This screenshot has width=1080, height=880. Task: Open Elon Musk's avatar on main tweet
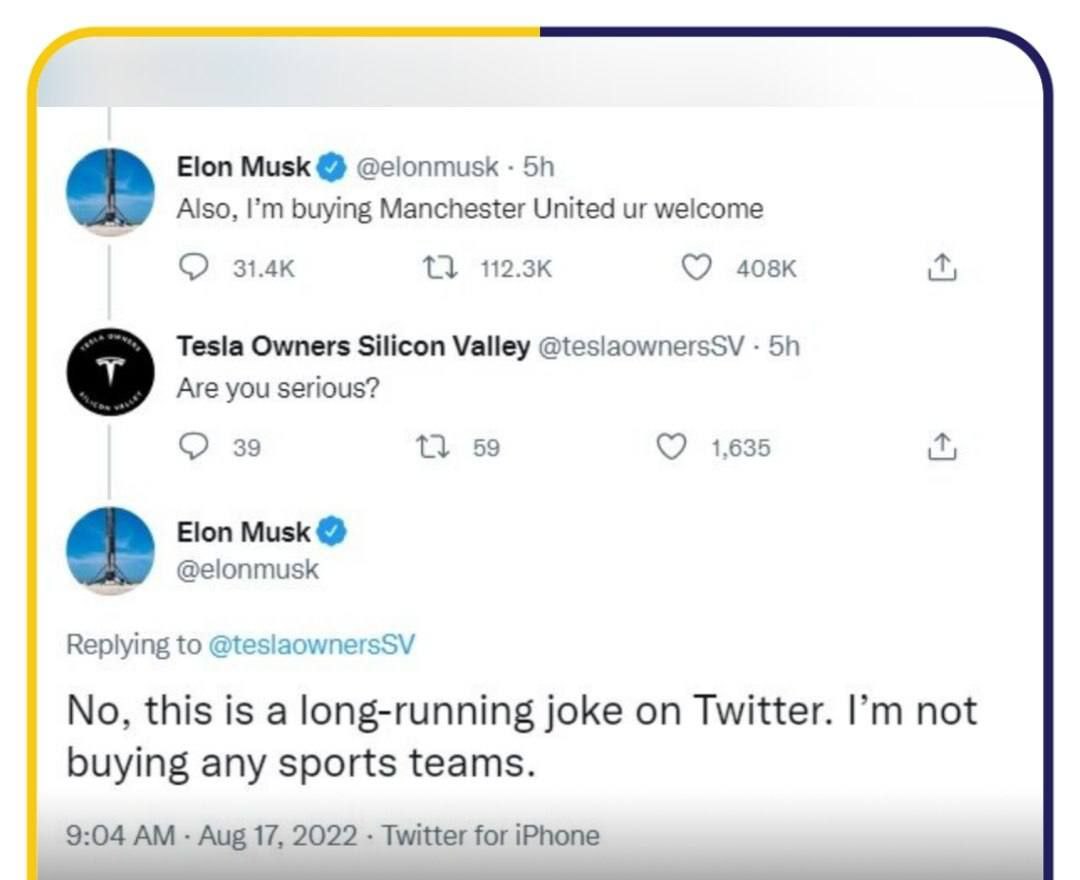[x=110, y=552]
